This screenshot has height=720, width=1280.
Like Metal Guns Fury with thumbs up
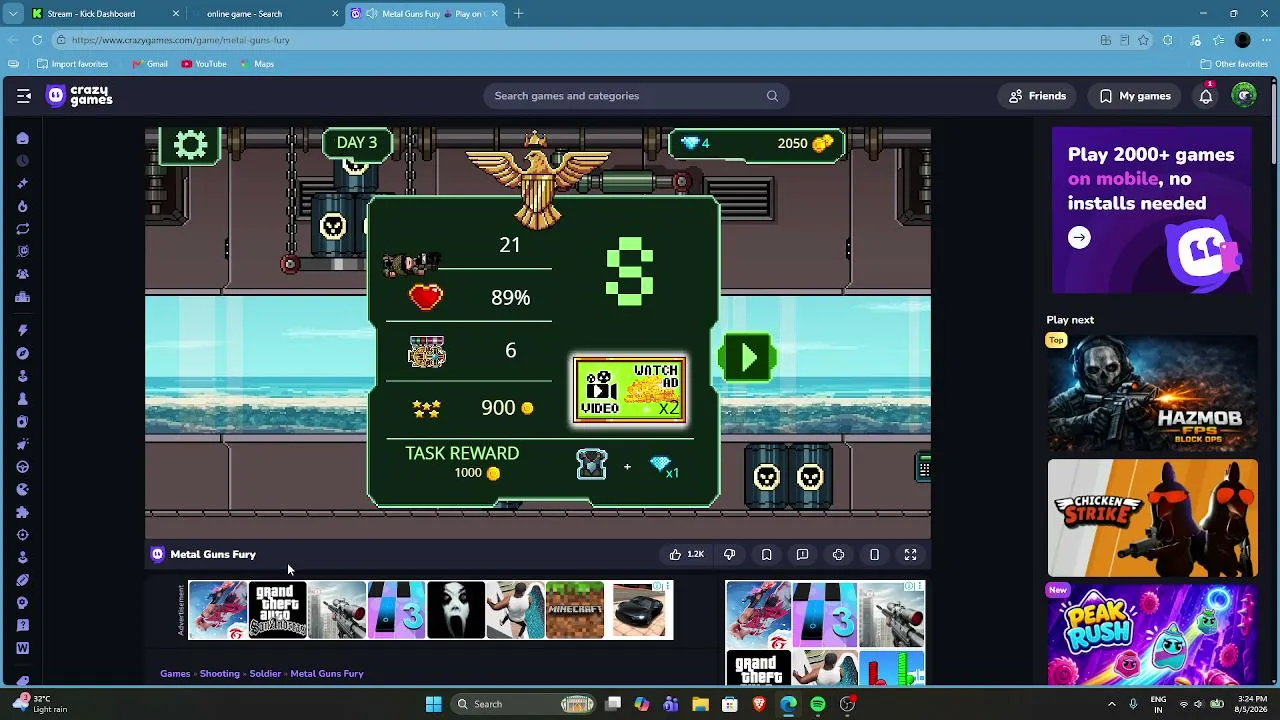(x=686, y=554)
